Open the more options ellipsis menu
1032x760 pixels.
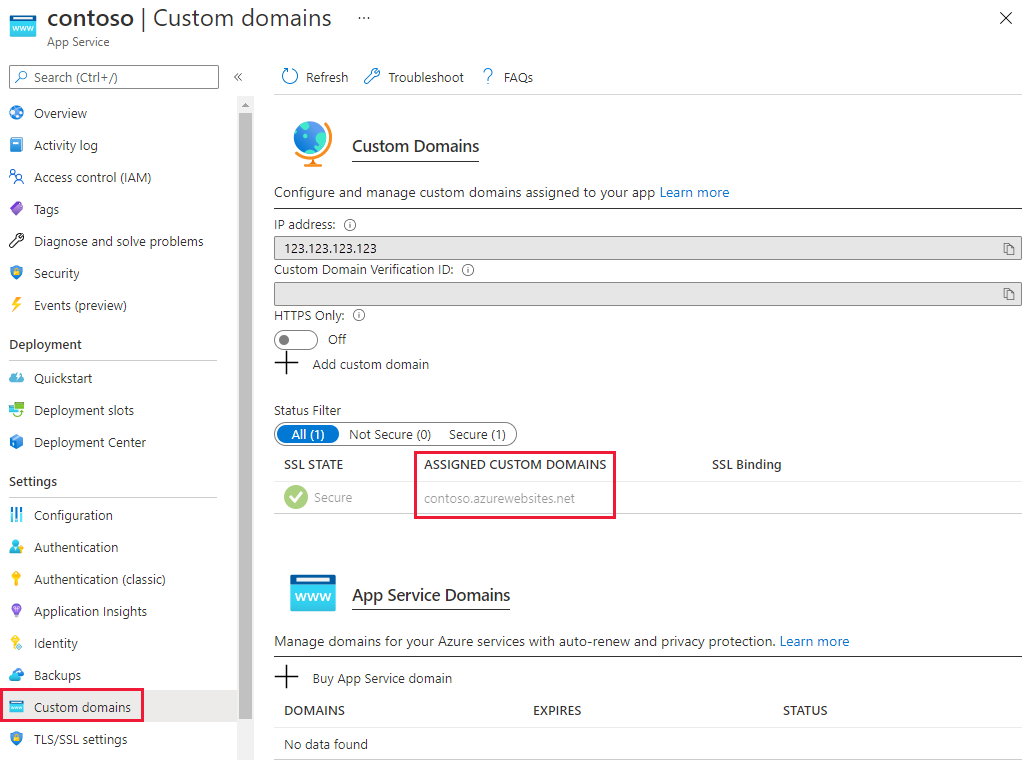tap(363, 18)
